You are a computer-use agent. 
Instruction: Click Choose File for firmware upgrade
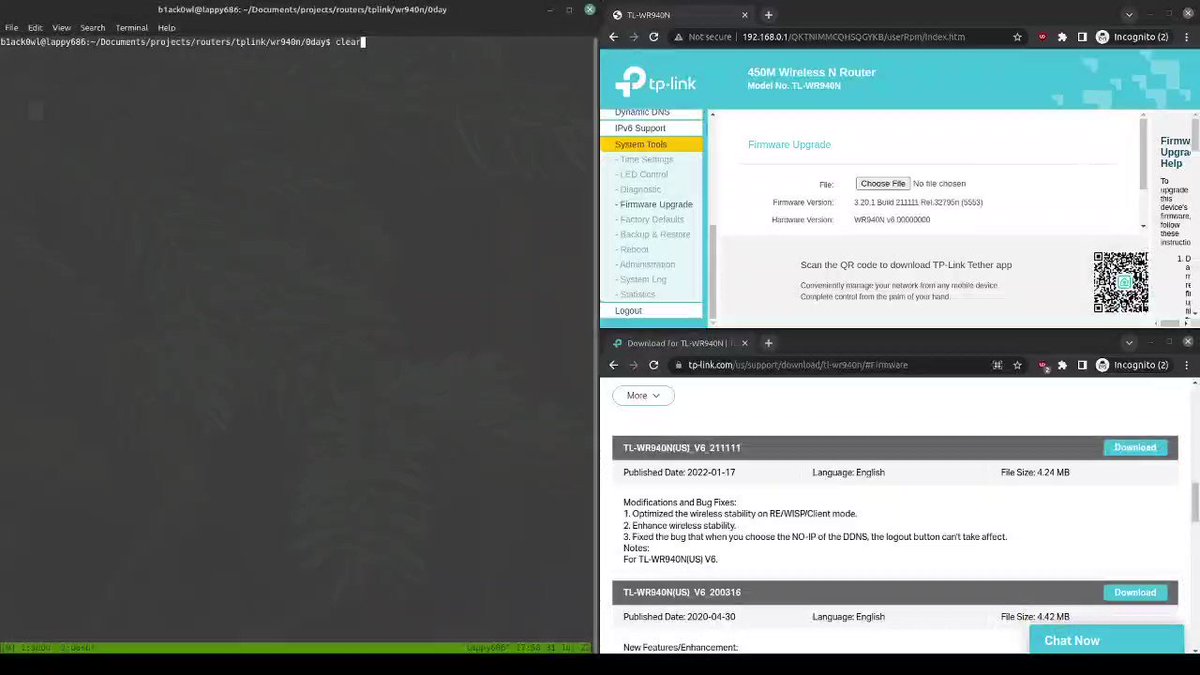point(883,184)
